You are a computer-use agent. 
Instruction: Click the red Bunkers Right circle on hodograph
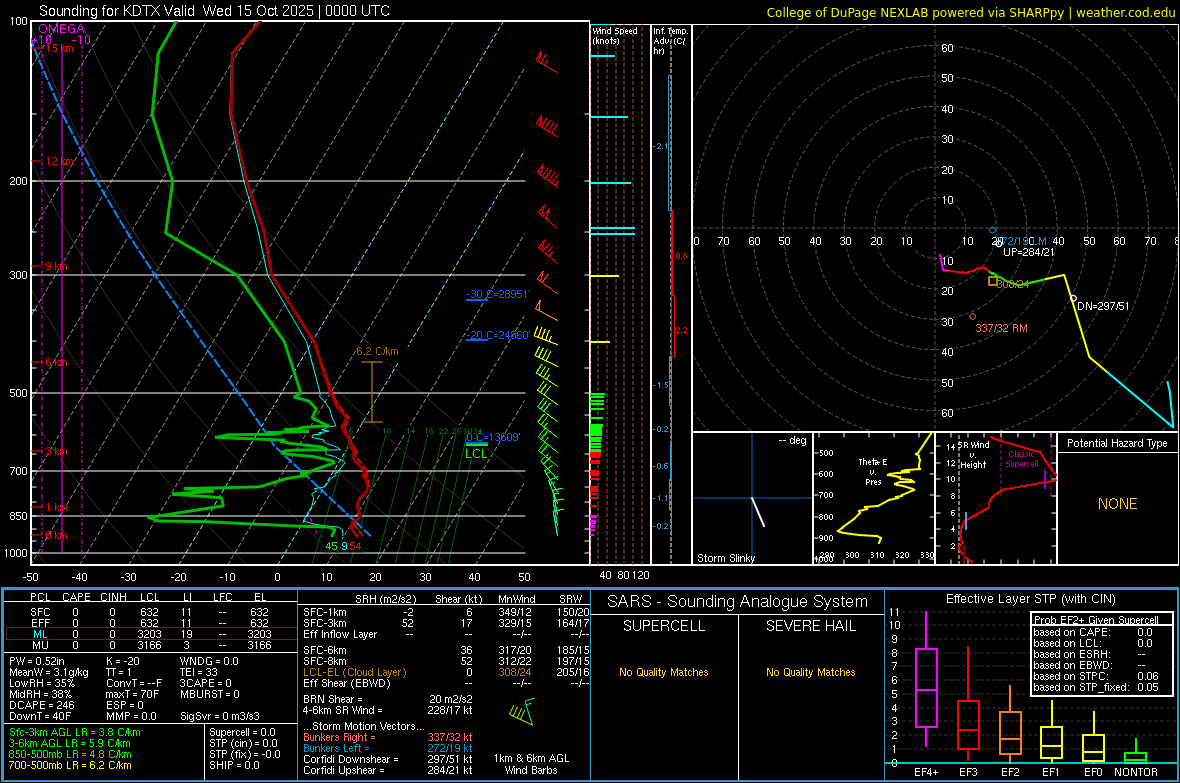point(972,317)
